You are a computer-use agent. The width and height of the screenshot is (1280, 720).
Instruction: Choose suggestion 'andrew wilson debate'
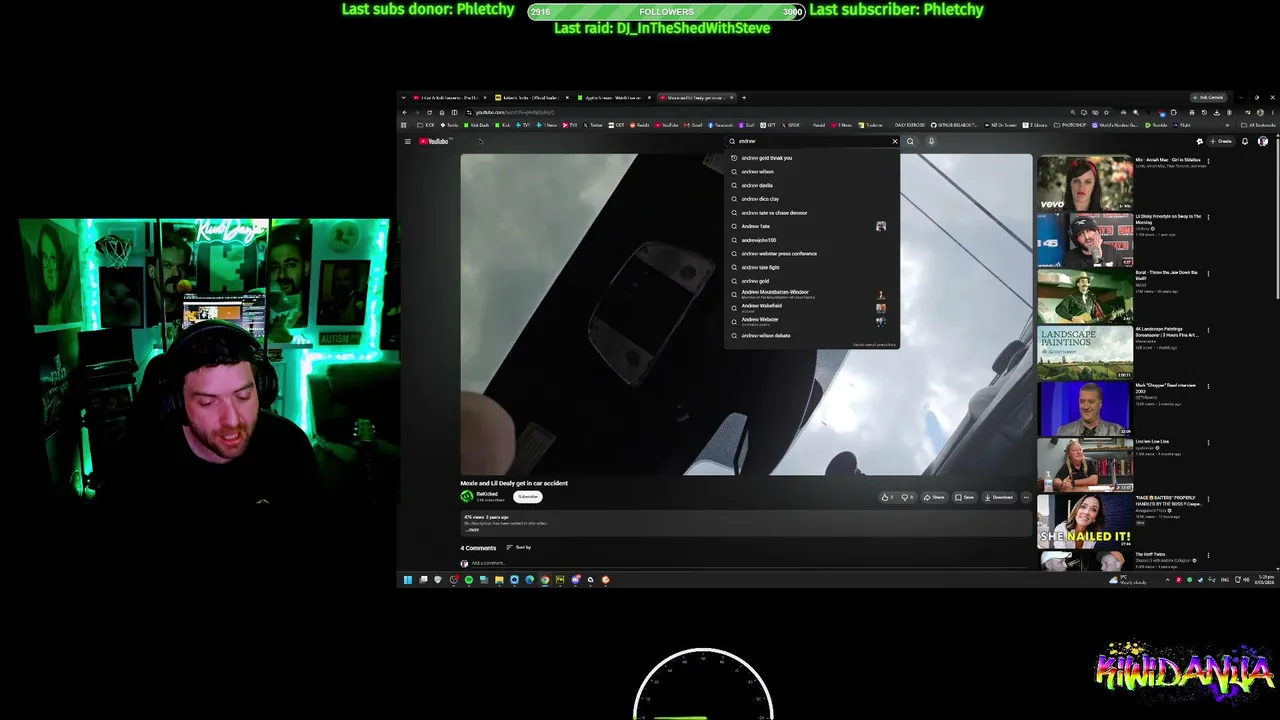[x=811, y=336]
